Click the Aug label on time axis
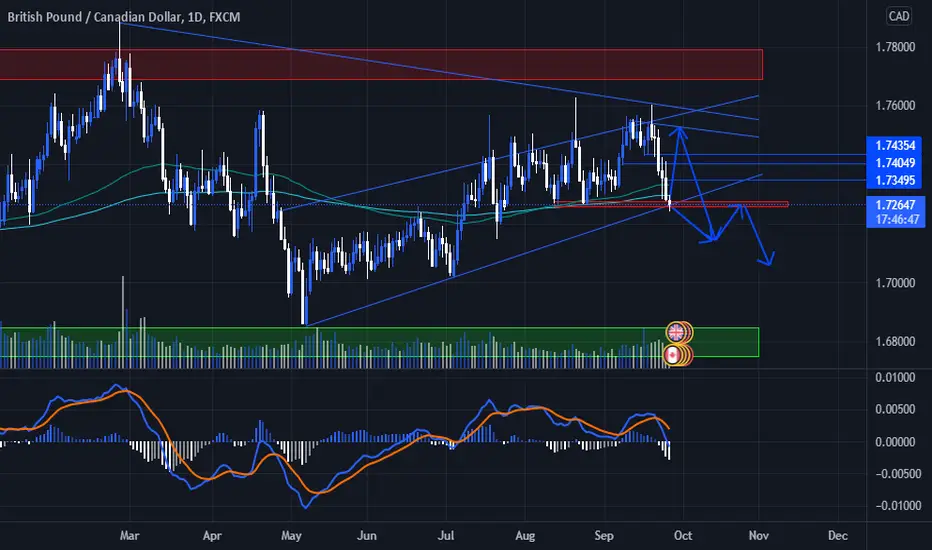 pyautogui.click(x=525, y=536)
